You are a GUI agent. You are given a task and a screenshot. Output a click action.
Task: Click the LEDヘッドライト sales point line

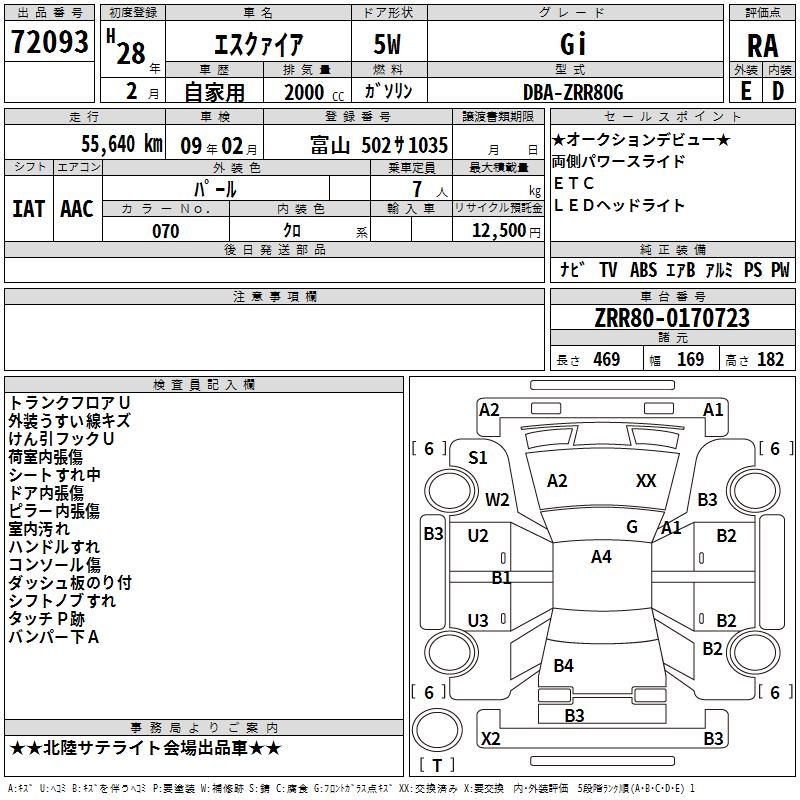[619, 206]
